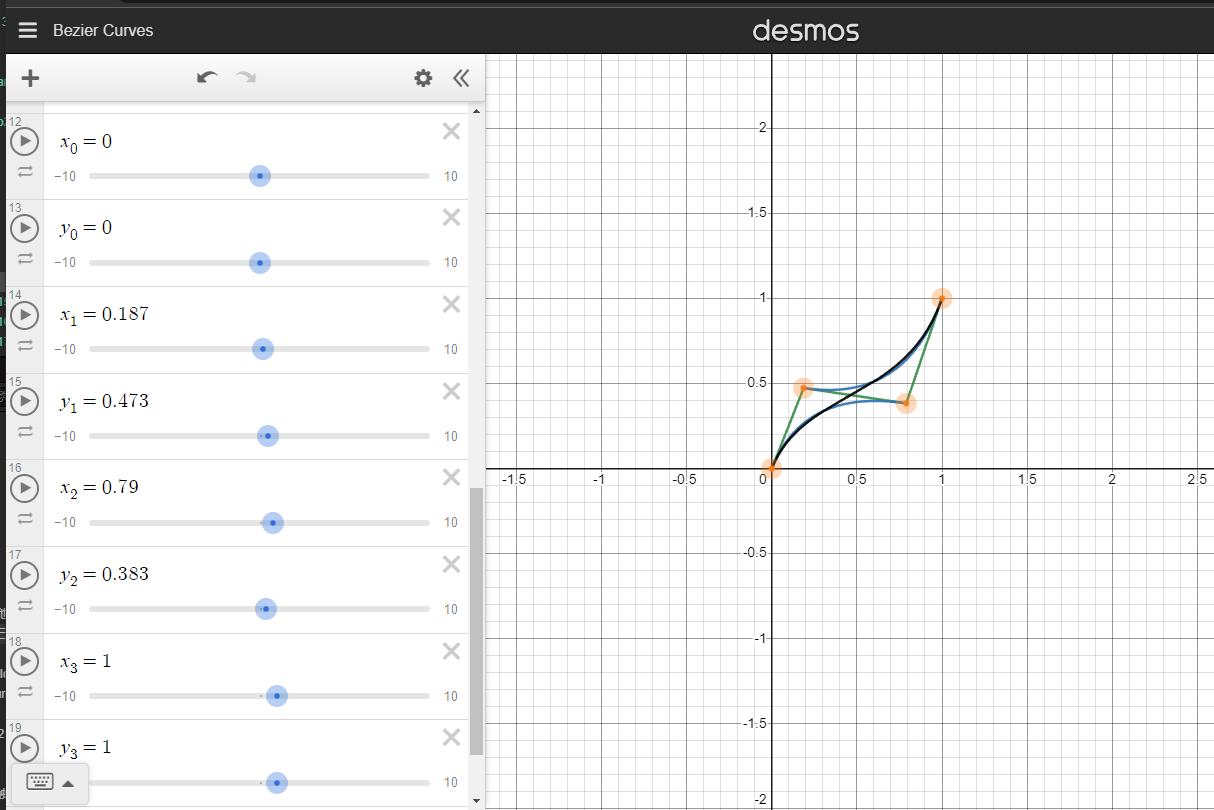
Task: Select expression row number 14
Action: click(x=15, y=294)
